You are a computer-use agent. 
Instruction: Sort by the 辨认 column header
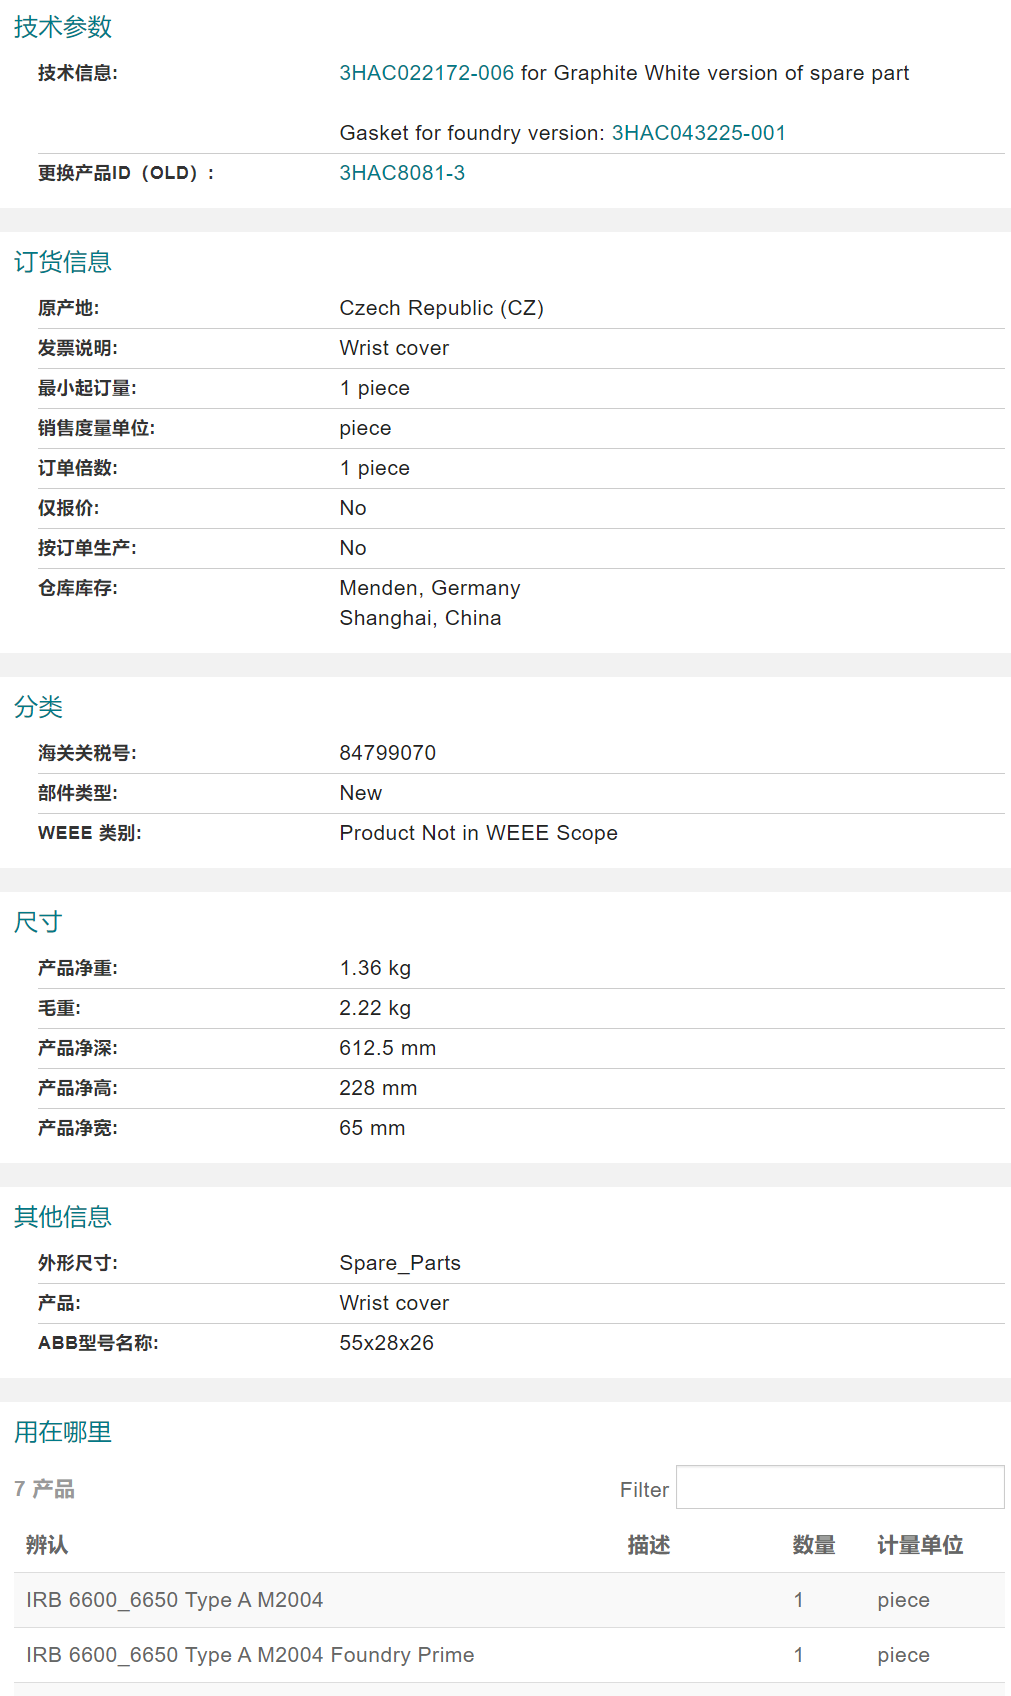pyautogui.click(x=47, y=1545)
